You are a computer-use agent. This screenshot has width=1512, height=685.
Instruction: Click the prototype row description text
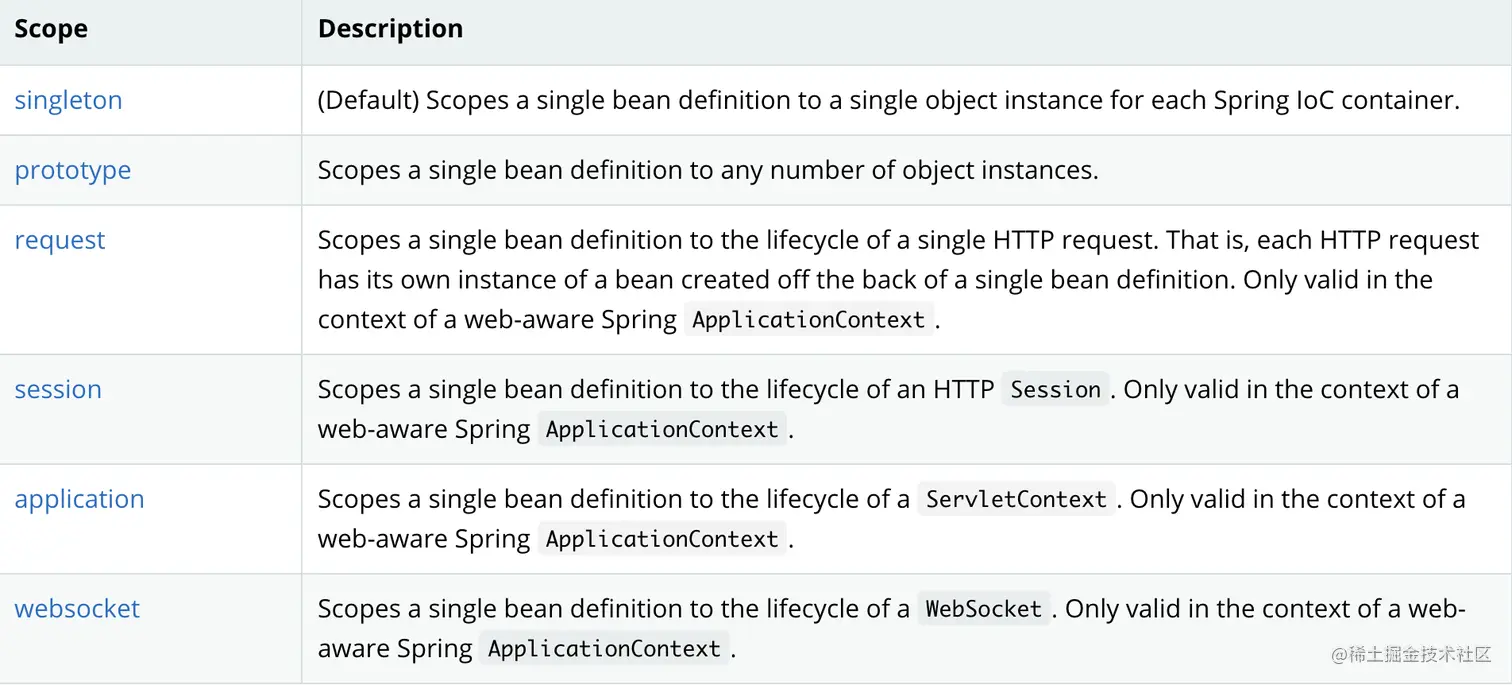pyautogui.click(x=707, y=170)
